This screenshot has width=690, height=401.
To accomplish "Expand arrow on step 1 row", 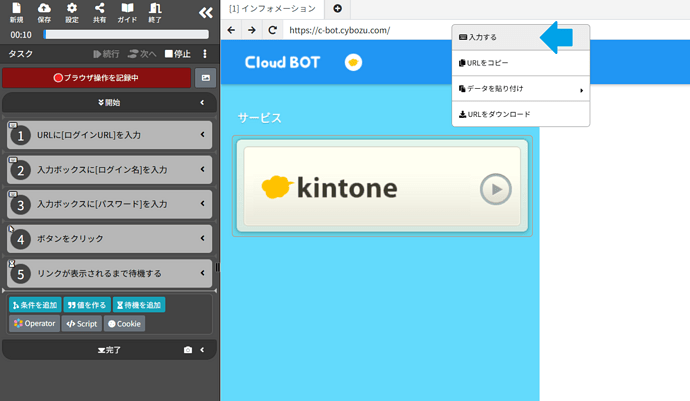I will (x=202, y=135).
